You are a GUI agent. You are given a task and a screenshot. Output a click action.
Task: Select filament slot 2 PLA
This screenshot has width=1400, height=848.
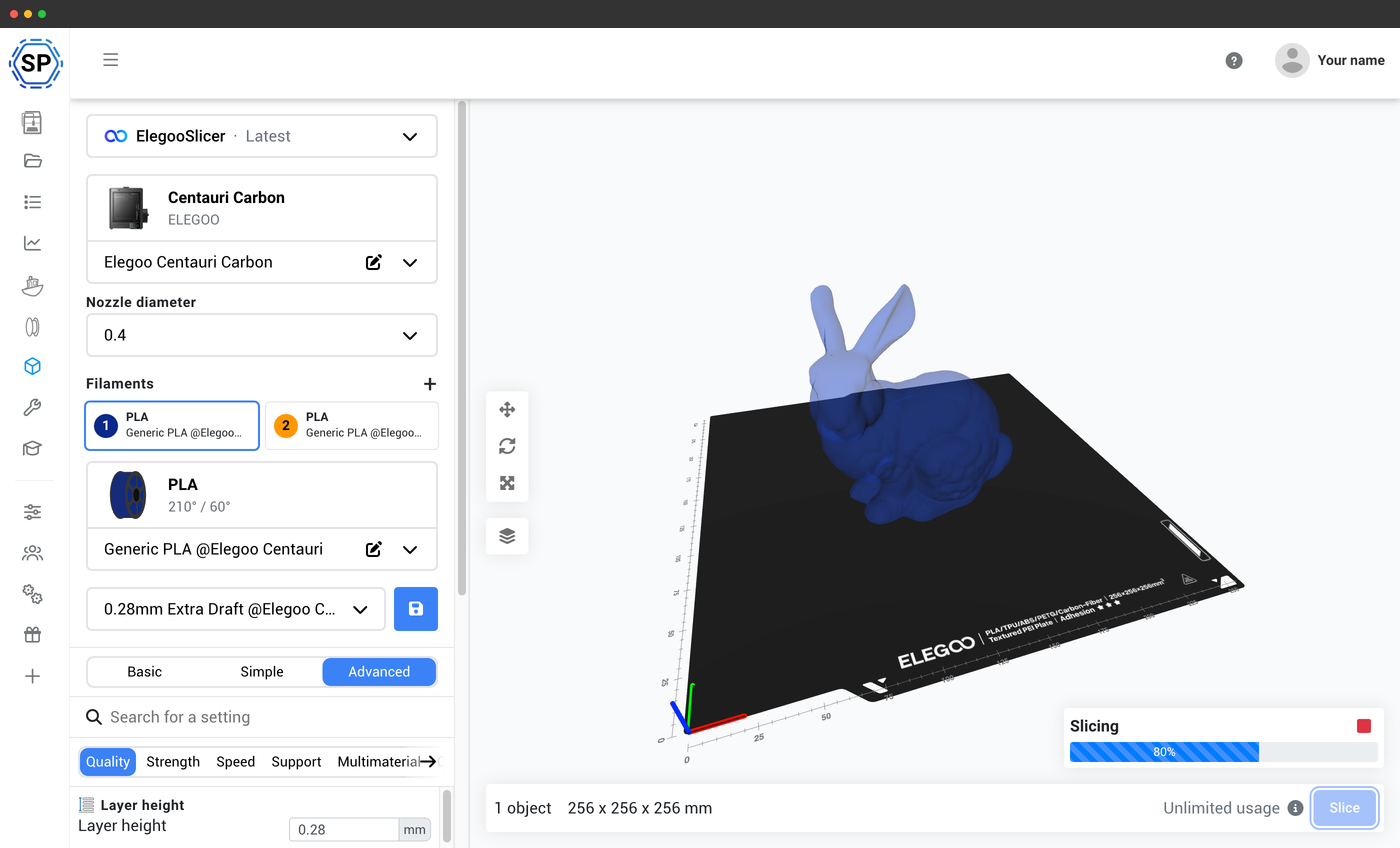[x=351, y=425]
